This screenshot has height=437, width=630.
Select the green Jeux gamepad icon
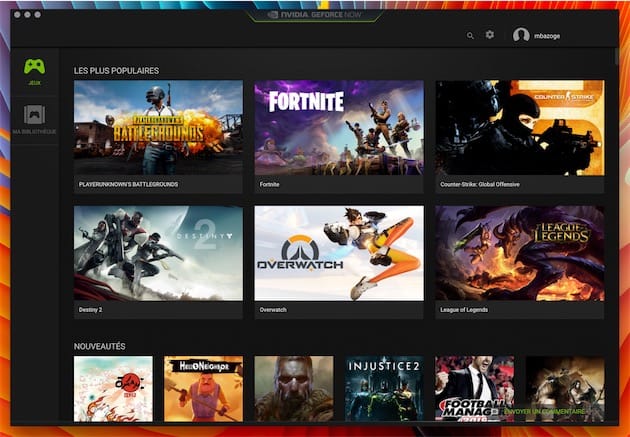click(x=35, y=67)
